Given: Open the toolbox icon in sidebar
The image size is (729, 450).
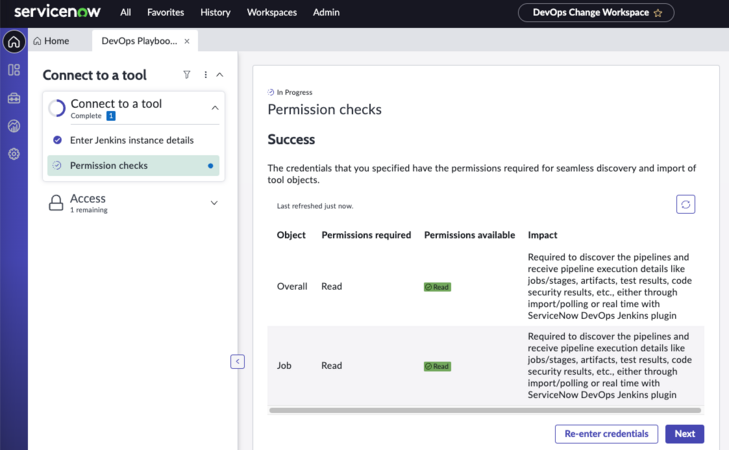Looking at the screenshot, I should point(14,98).
